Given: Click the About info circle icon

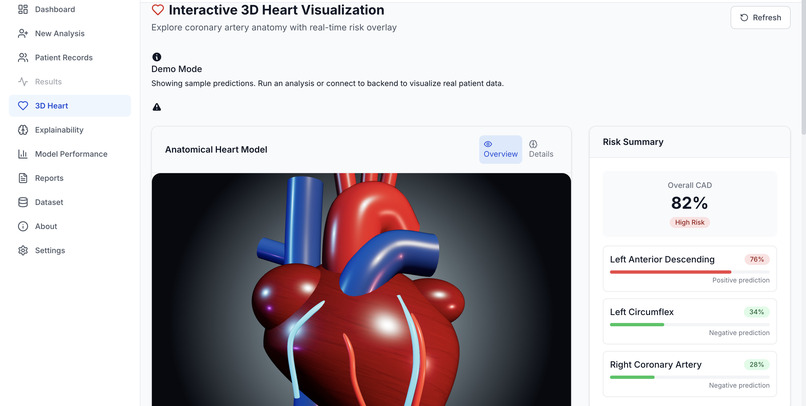Looking at the screenshot, I should click(23, 227).
